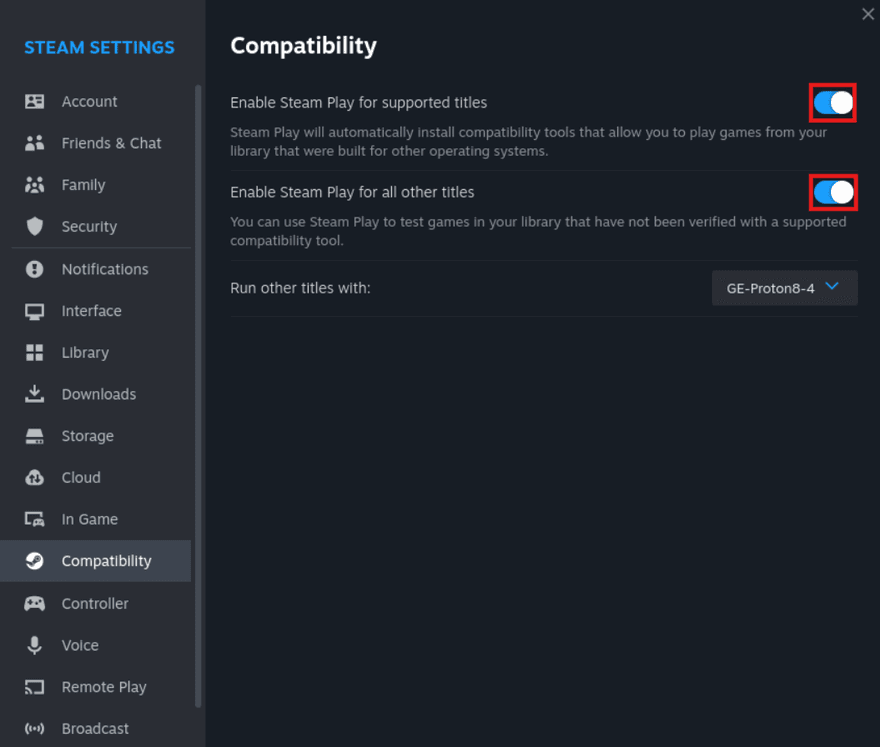Enable Steam Play for supported titles
This screenshot has width=880, height=747.
click(x=833, y=102)
